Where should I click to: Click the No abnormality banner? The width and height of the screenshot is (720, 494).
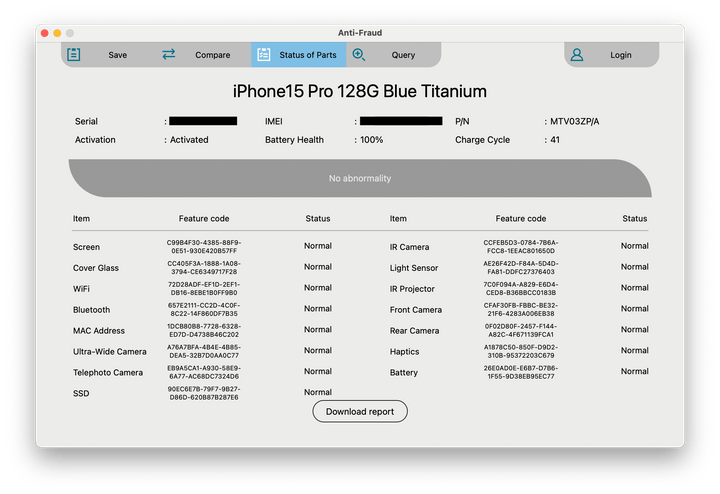[360, 178]
